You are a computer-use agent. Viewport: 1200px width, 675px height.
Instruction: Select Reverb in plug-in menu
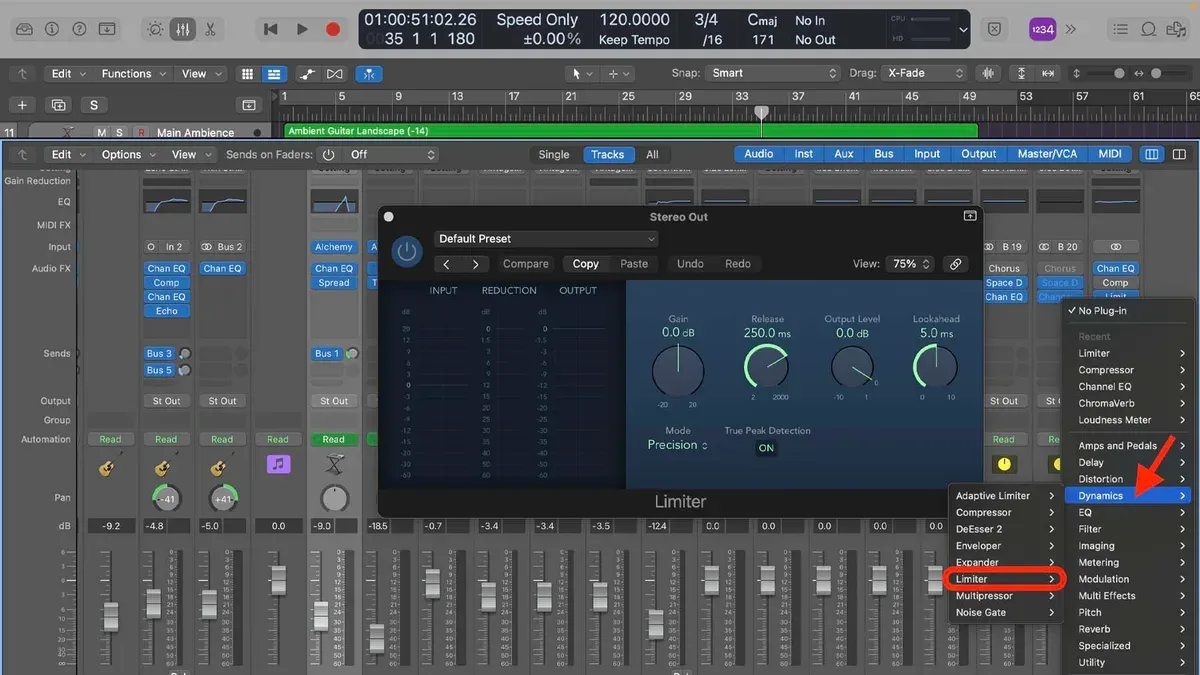click(x=1129, y=629)
